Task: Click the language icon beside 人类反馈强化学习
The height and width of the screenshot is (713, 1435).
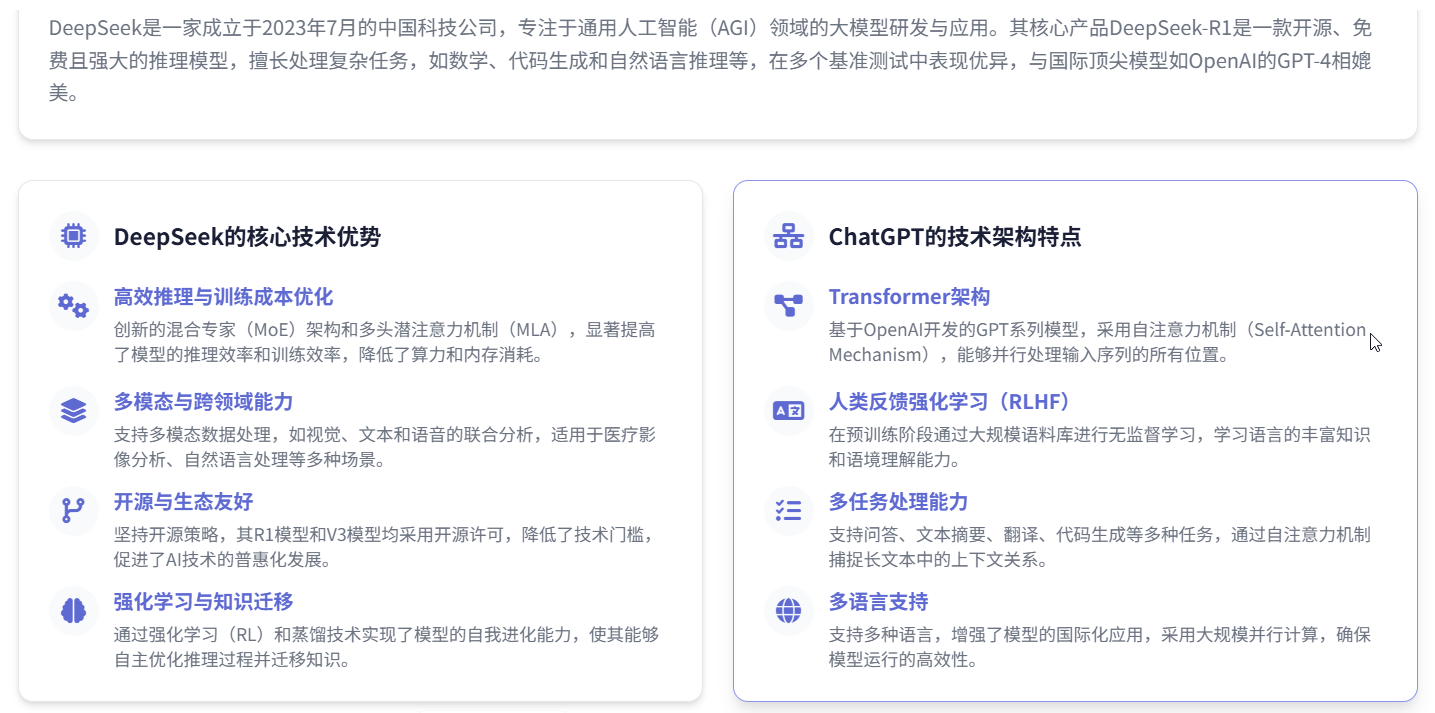Action: pos(788,411)
